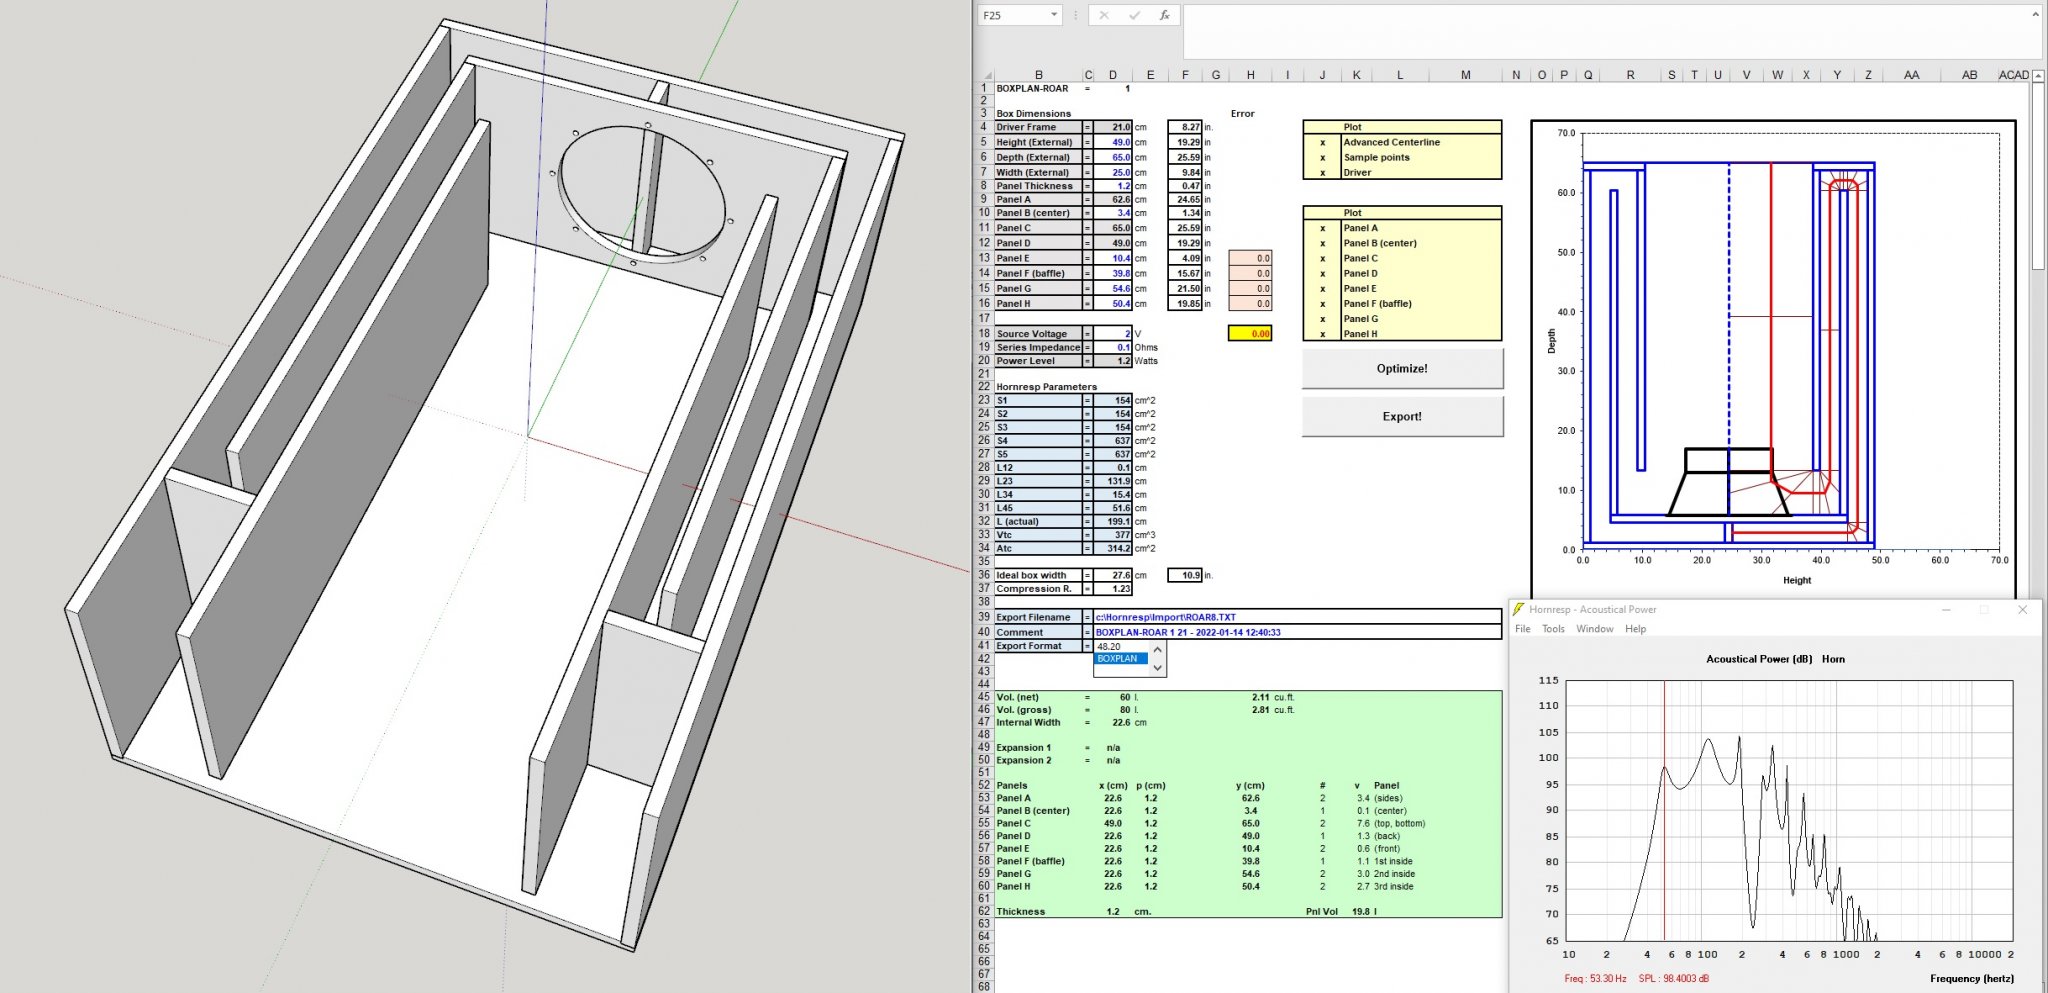Image resolution: width=2048 pixels, height=993 pixels.
Task: Select the Panel B (center) value 3.4
Action: coord(1113,213)
